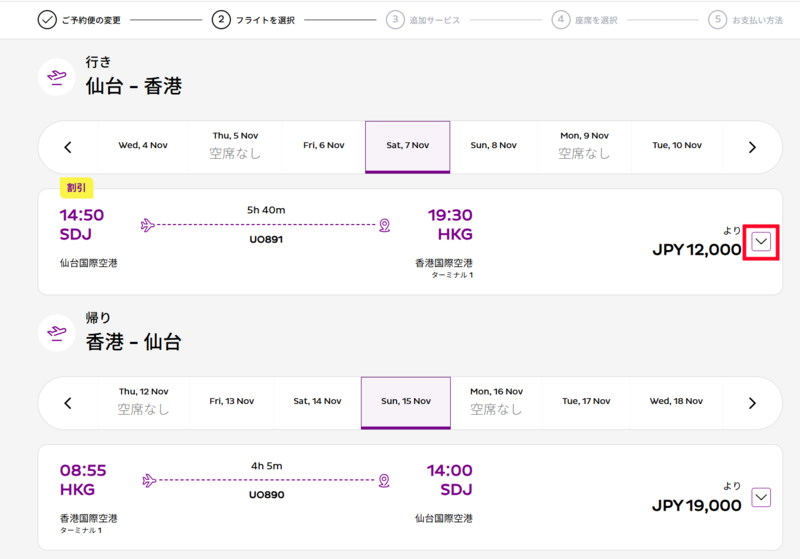Click next dates arrow for outbound flight
Image resolution: width=800 pixels, height=559 pixels.
tap(752, 147)
